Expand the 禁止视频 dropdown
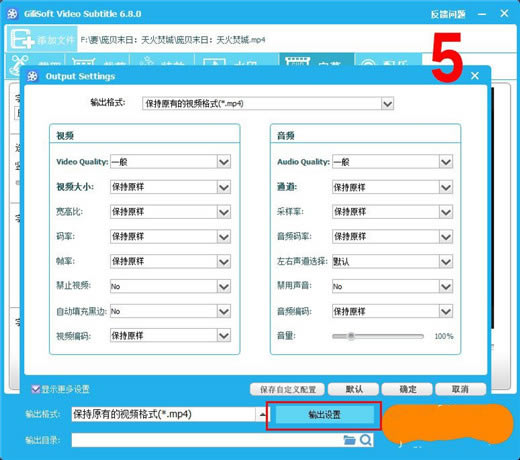The height and width of the screenshot is (460, 520). 224,286
